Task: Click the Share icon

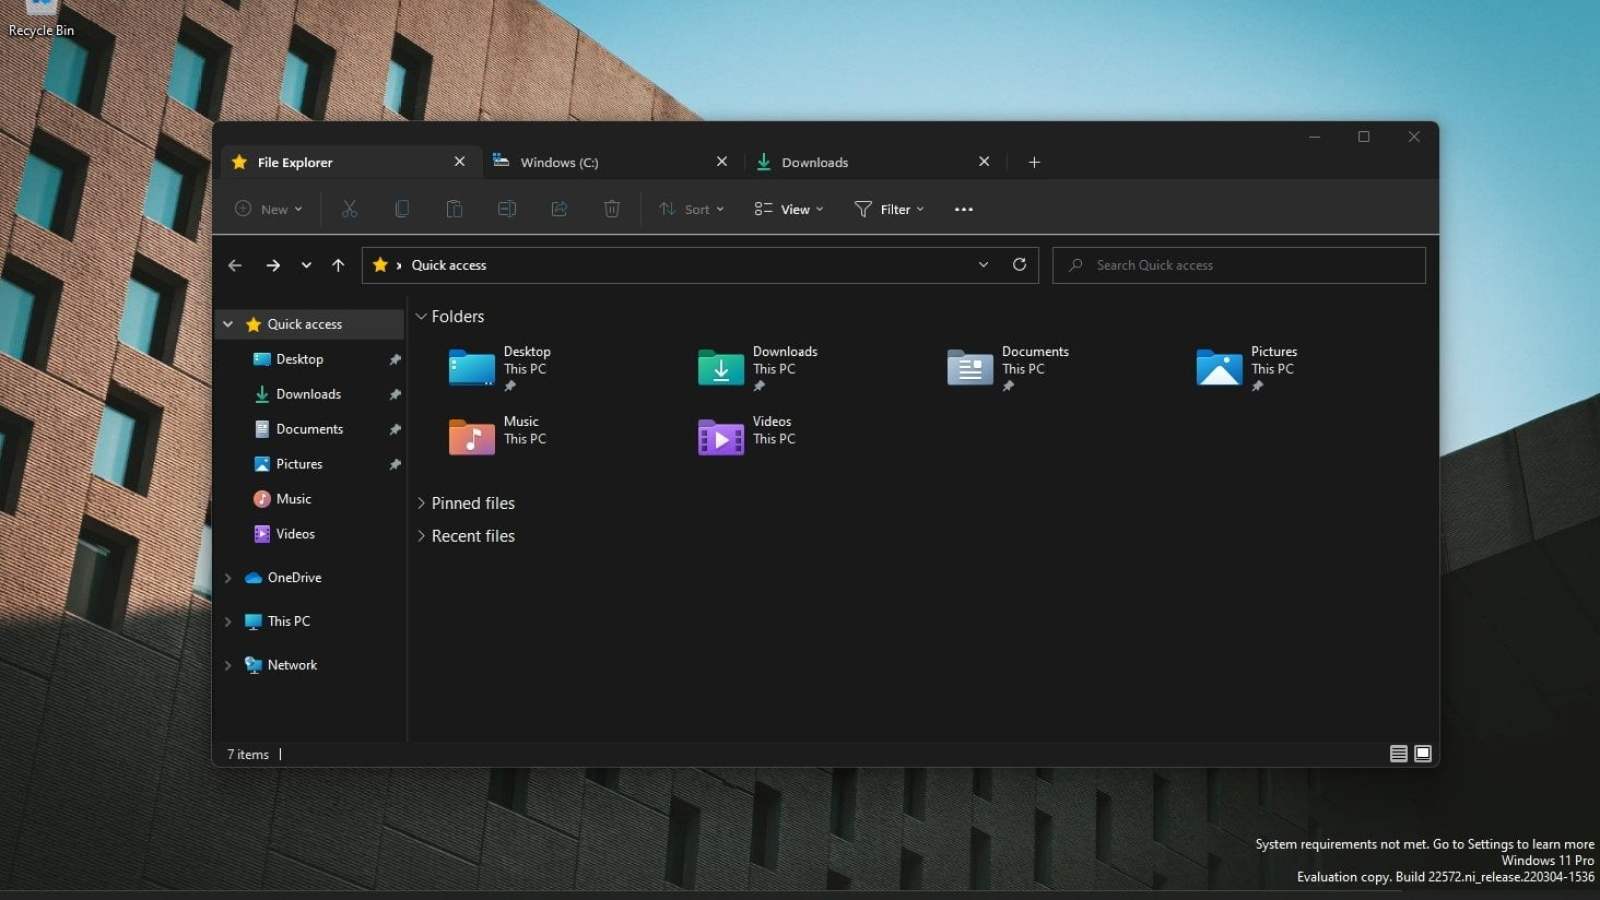Action: (559, 209)
